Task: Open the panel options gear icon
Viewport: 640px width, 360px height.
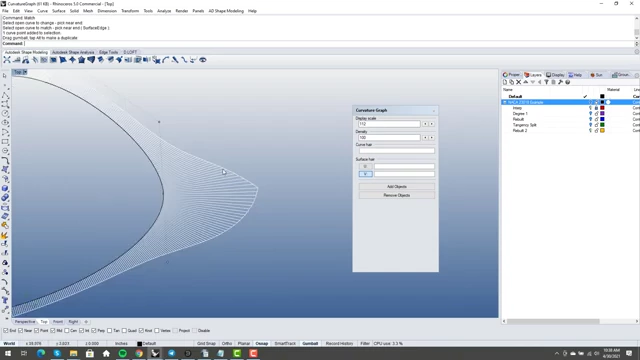Action: pos(637,75)
